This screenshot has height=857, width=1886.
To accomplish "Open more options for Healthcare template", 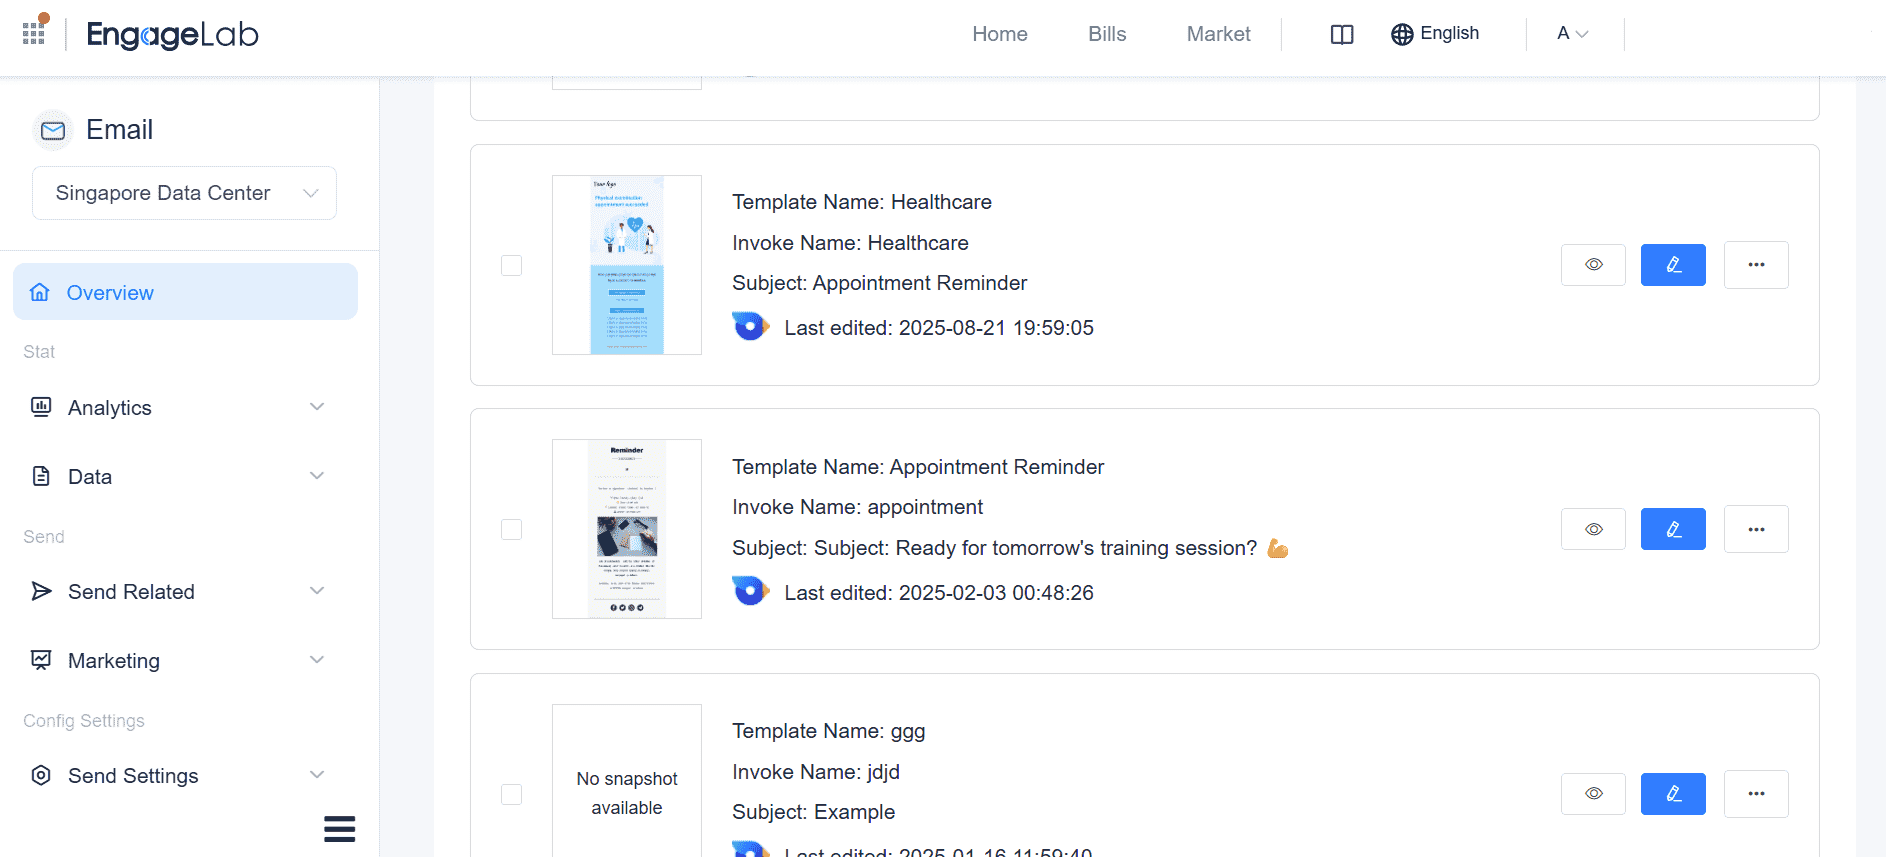I will click(x=1756, y=265).
